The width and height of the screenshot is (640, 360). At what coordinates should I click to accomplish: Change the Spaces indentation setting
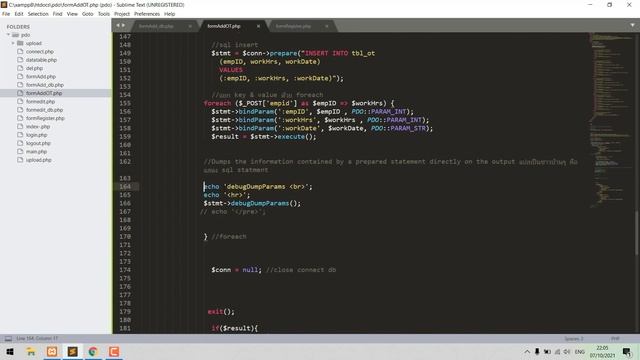(x=573, y=339)
